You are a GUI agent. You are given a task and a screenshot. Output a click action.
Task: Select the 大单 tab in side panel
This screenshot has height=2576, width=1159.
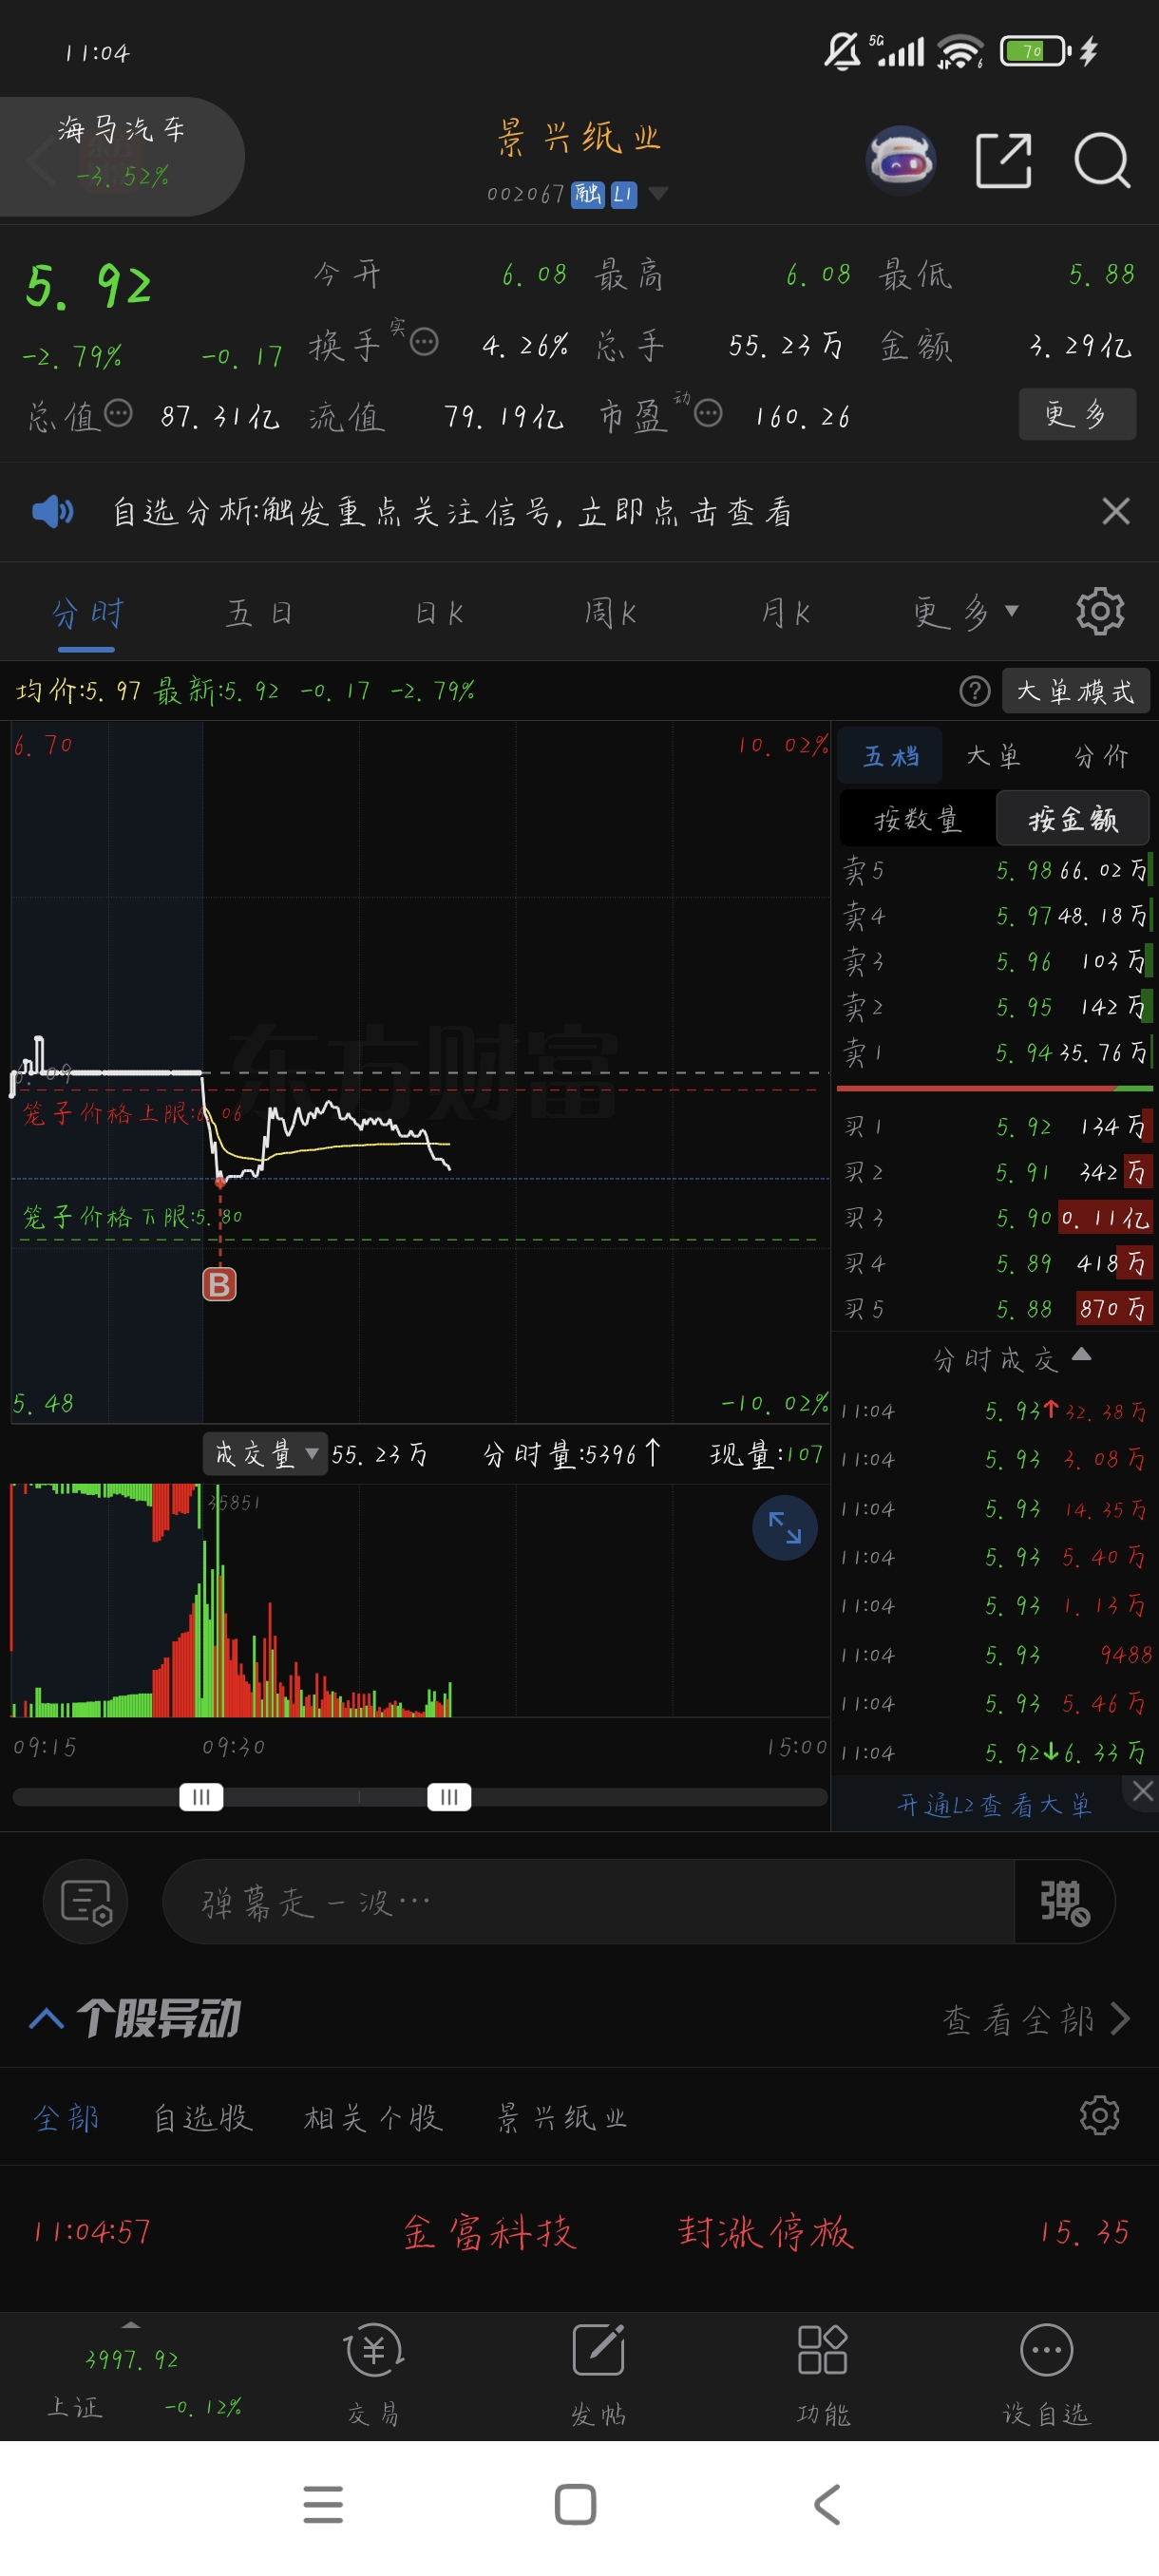pos(993,755)
